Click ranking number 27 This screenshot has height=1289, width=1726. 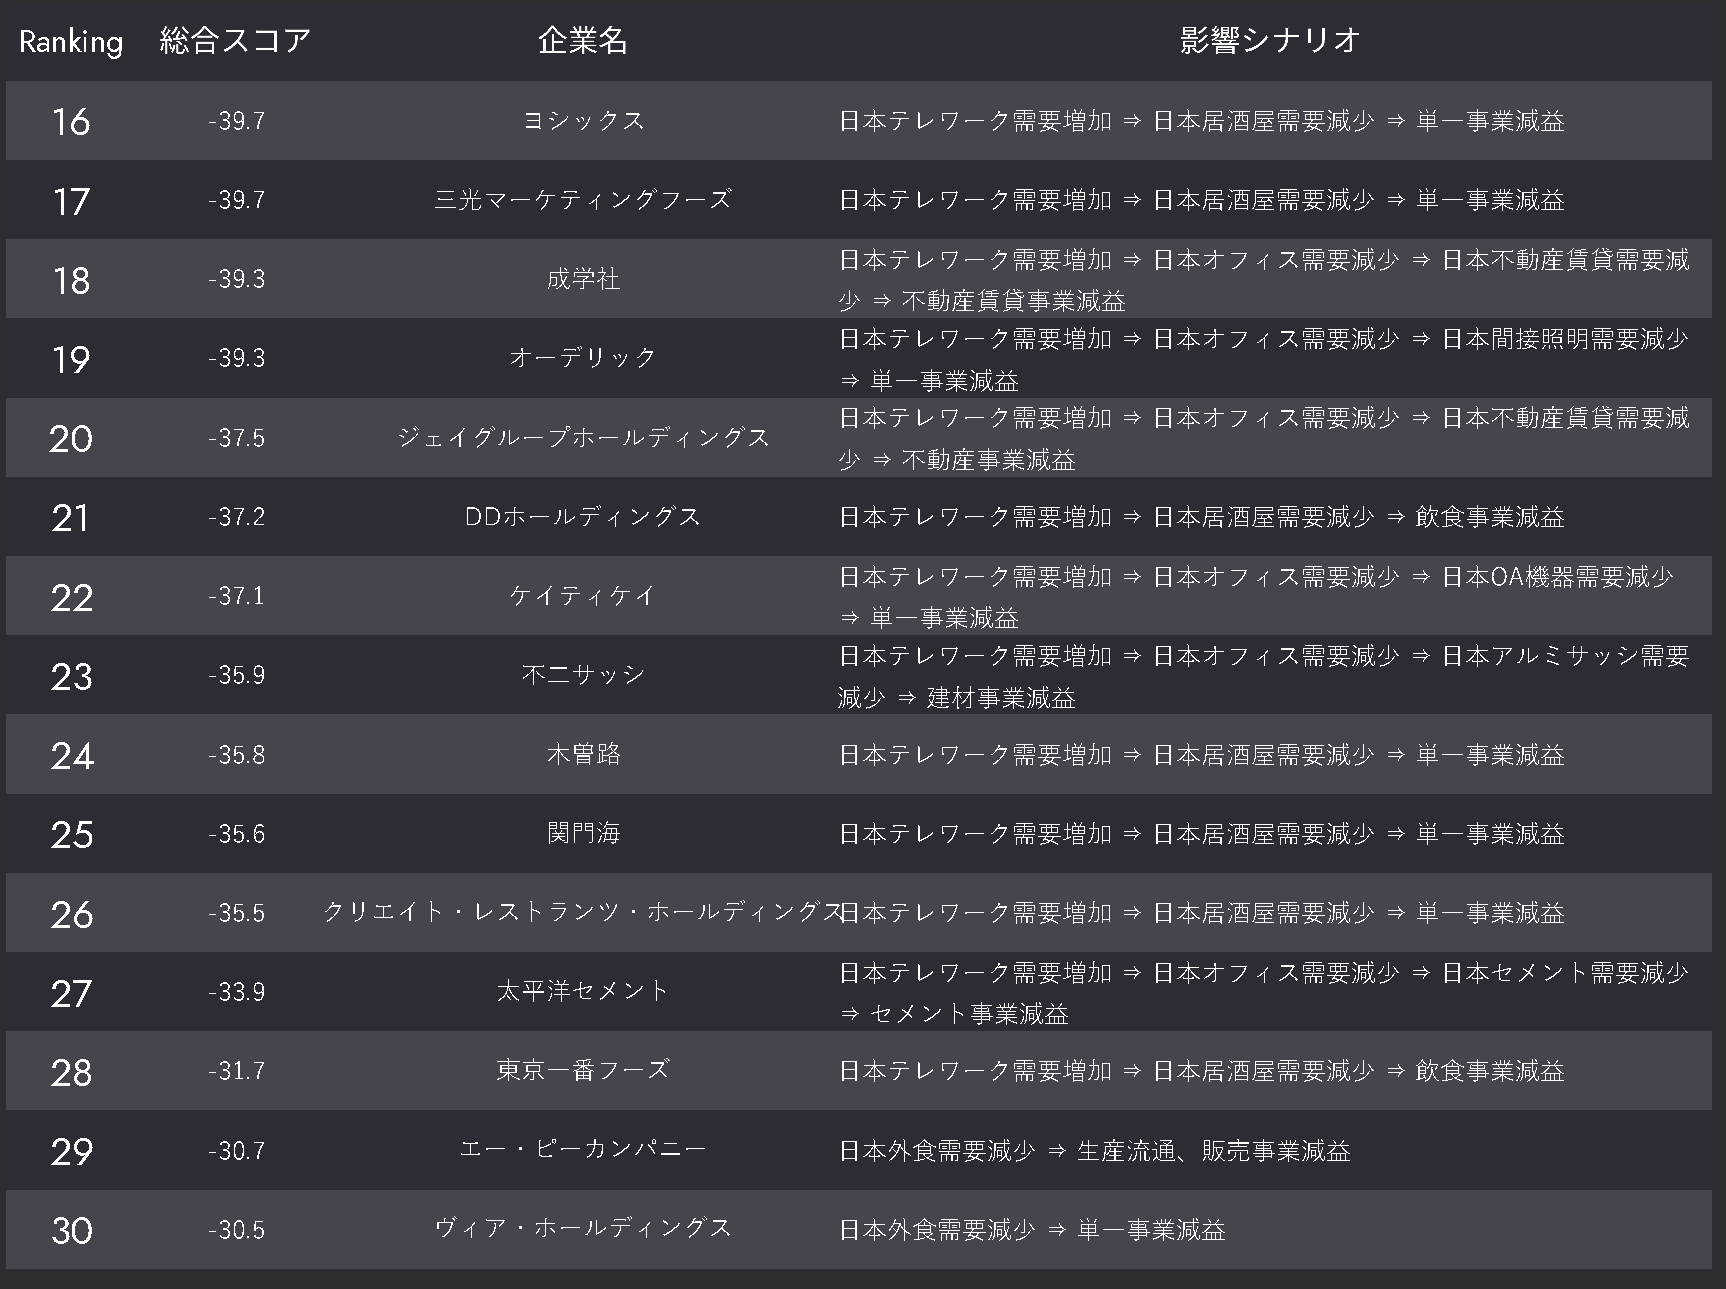point(71,993)
